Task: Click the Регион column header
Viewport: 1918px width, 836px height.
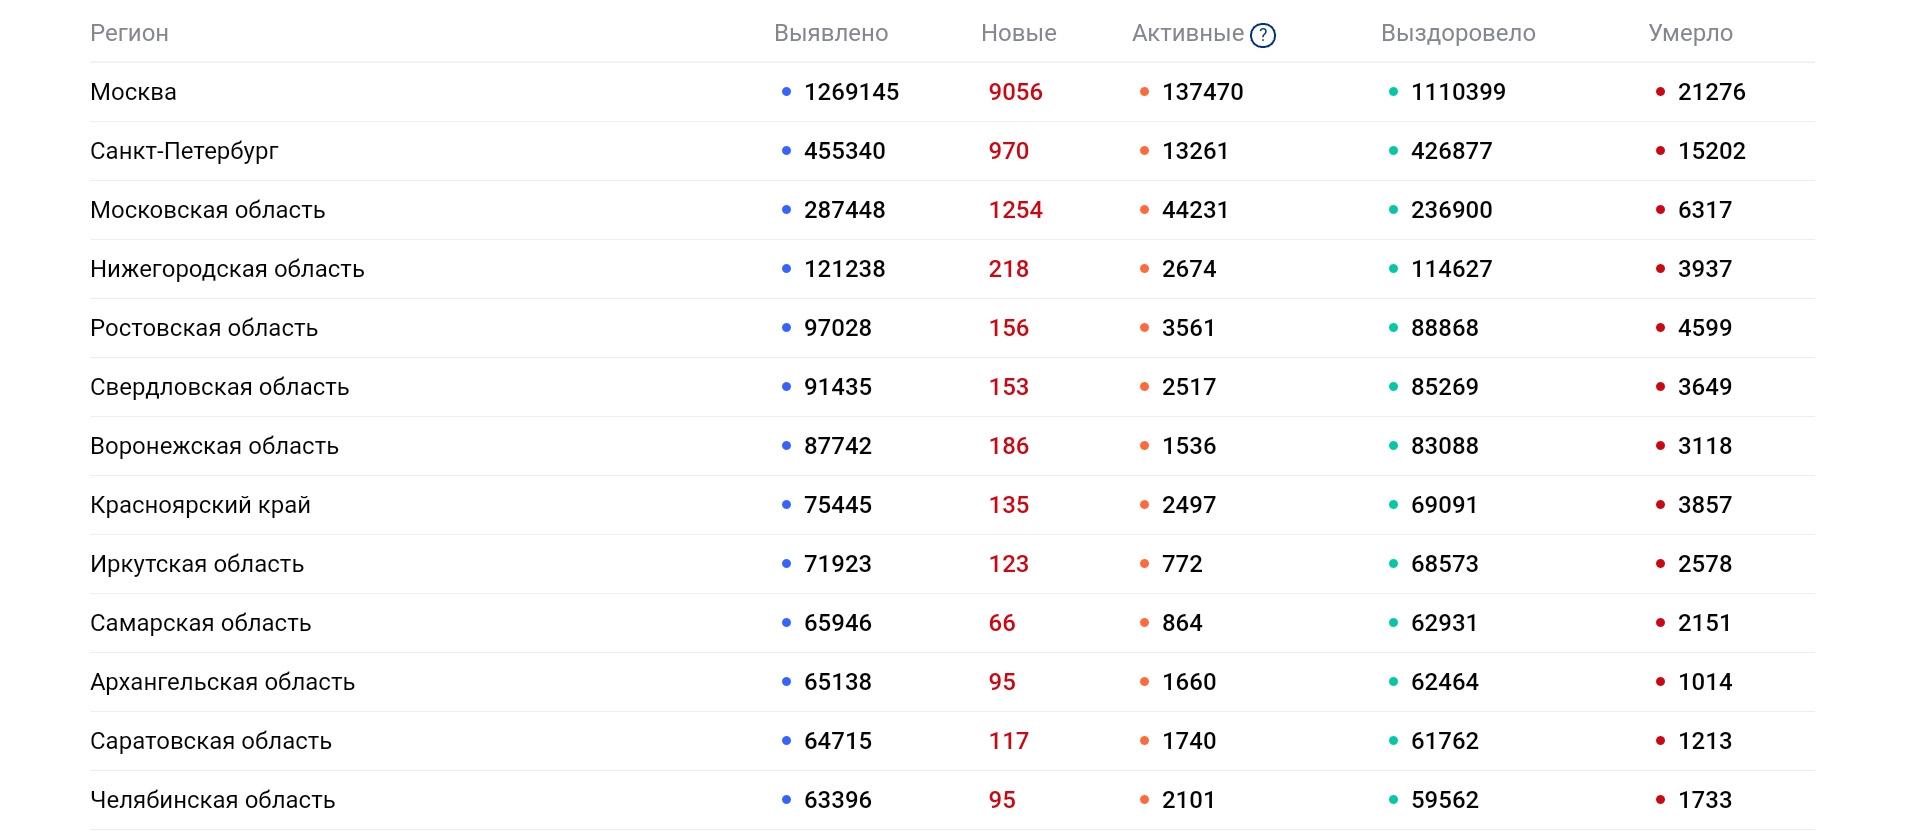Action: pyautogui.click(x=129, y=33)
